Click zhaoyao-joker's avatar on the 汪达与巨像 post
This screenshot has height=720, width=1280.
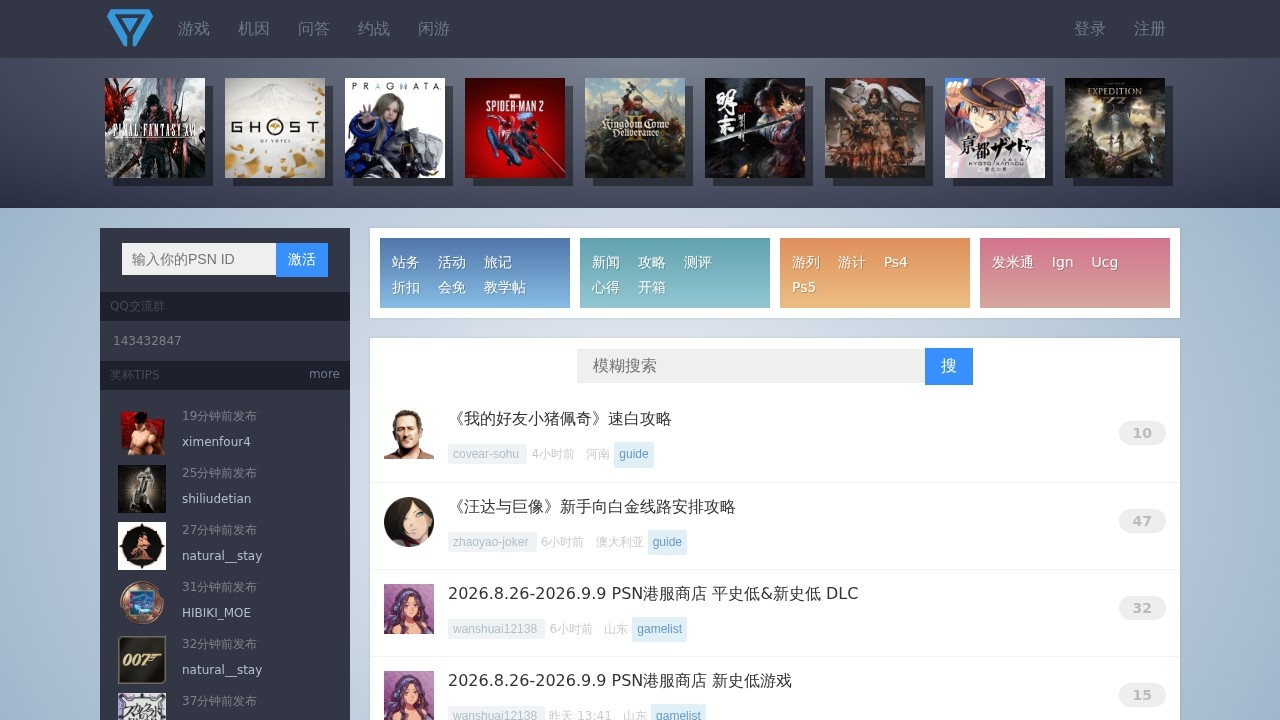409,522
